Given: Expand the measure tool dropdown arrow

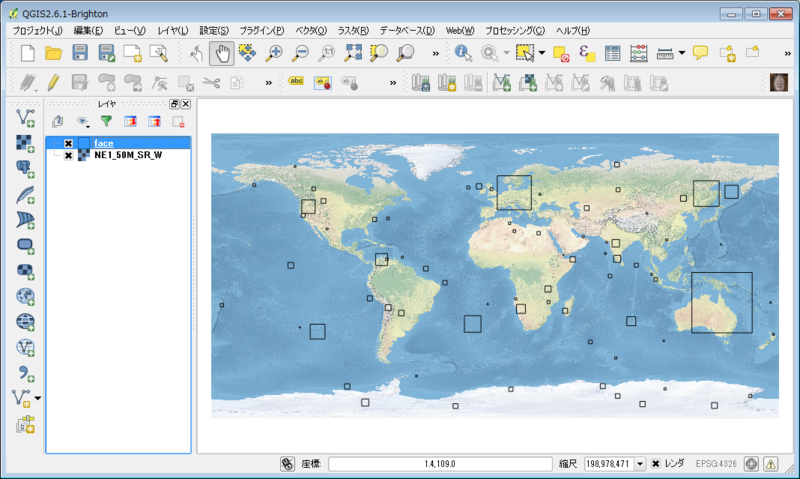Looking at the screenshot, I should point(682,53).
